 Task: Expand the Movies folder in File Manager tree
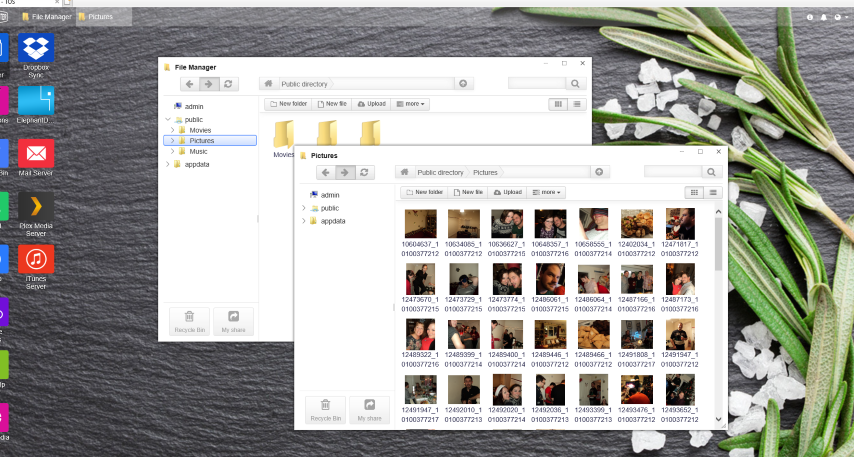tap(173, 130)
